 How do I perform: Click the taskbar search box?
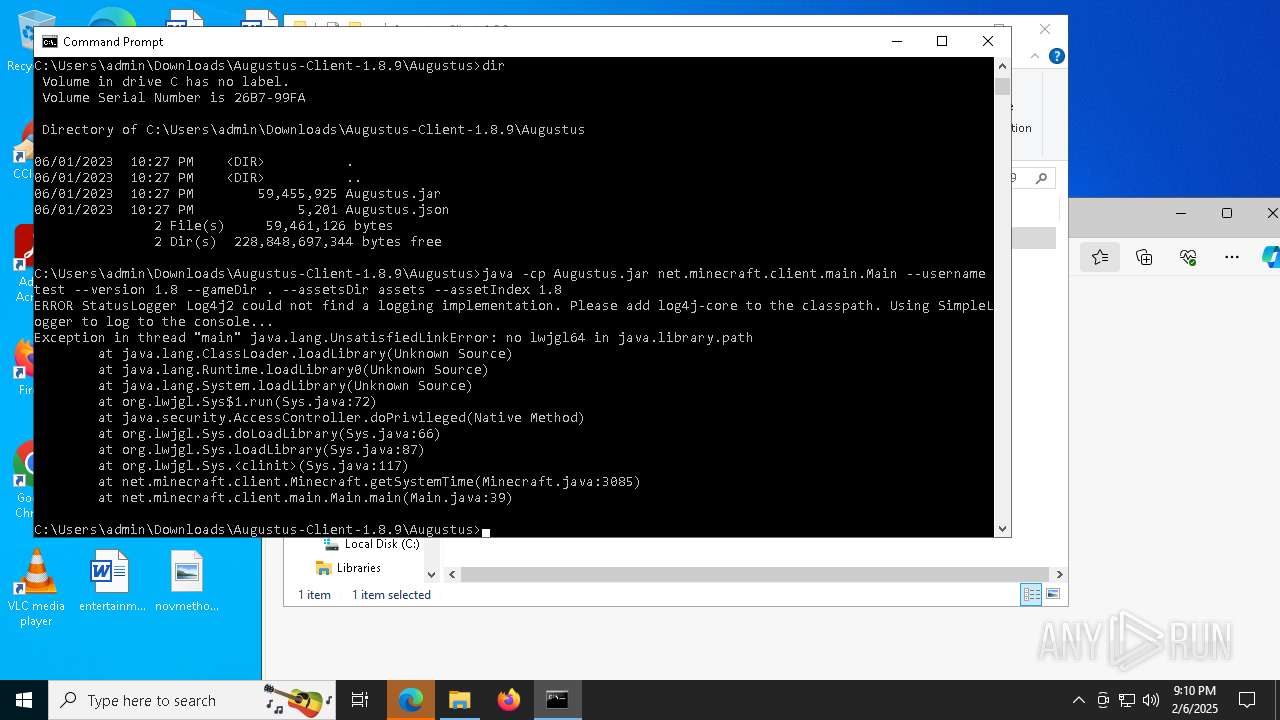point(192,700)
